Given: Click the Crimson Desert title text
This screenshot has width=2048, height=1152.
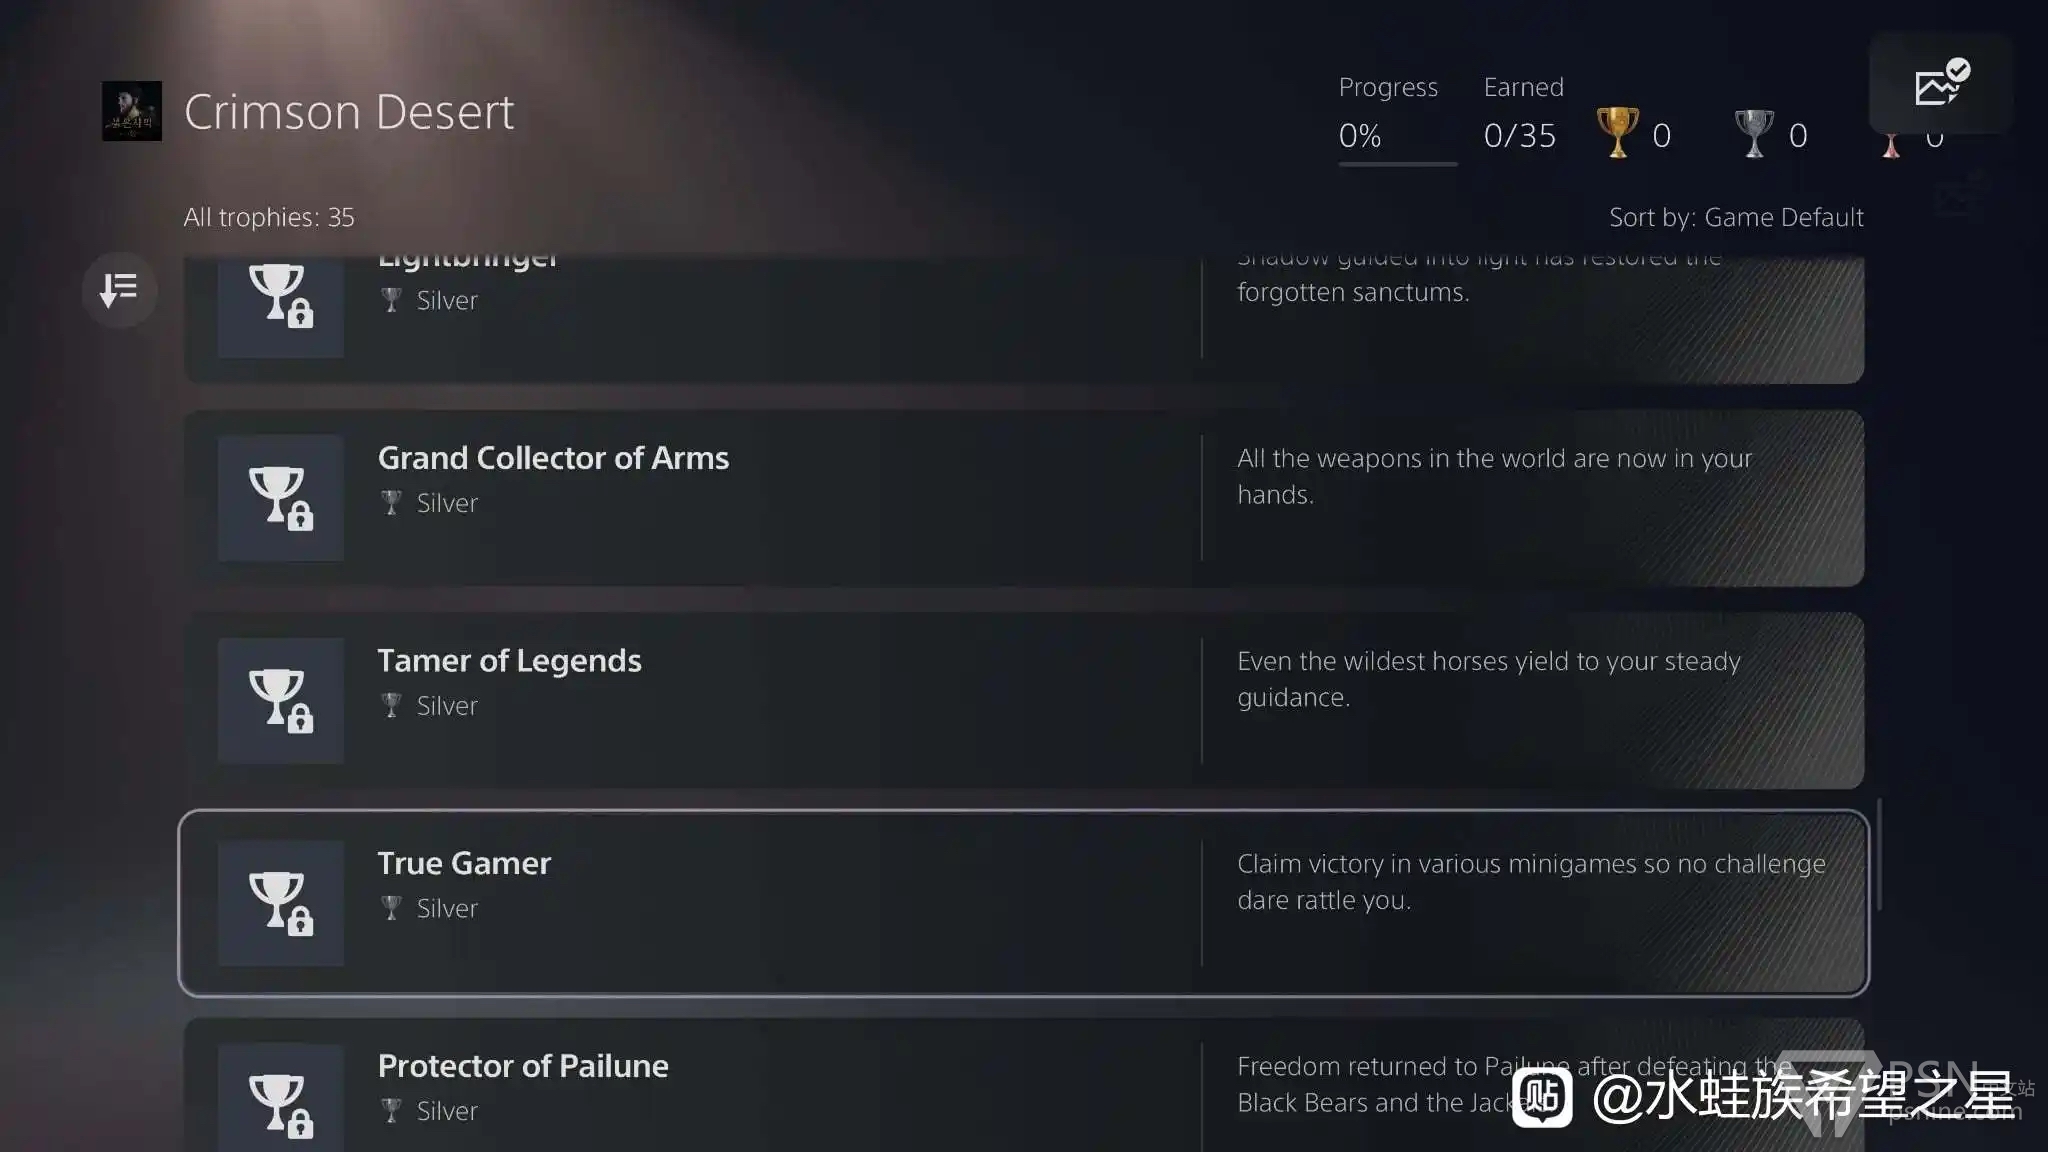Looking at the screenshot, I should 349,112.
